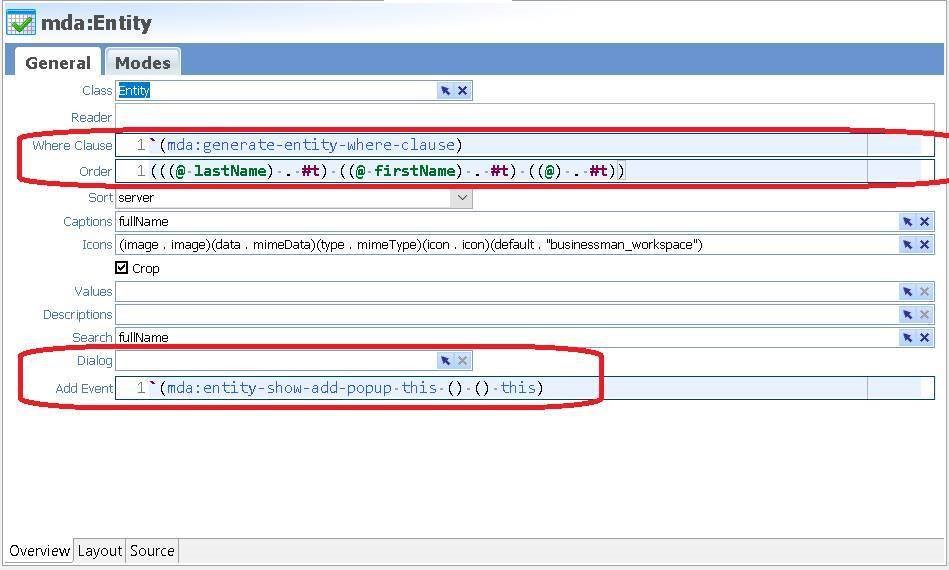The height and width of the screenshot is (570, 949).
Task: Clear the Icons field with X icon
Action: click(x=925, y=245)
